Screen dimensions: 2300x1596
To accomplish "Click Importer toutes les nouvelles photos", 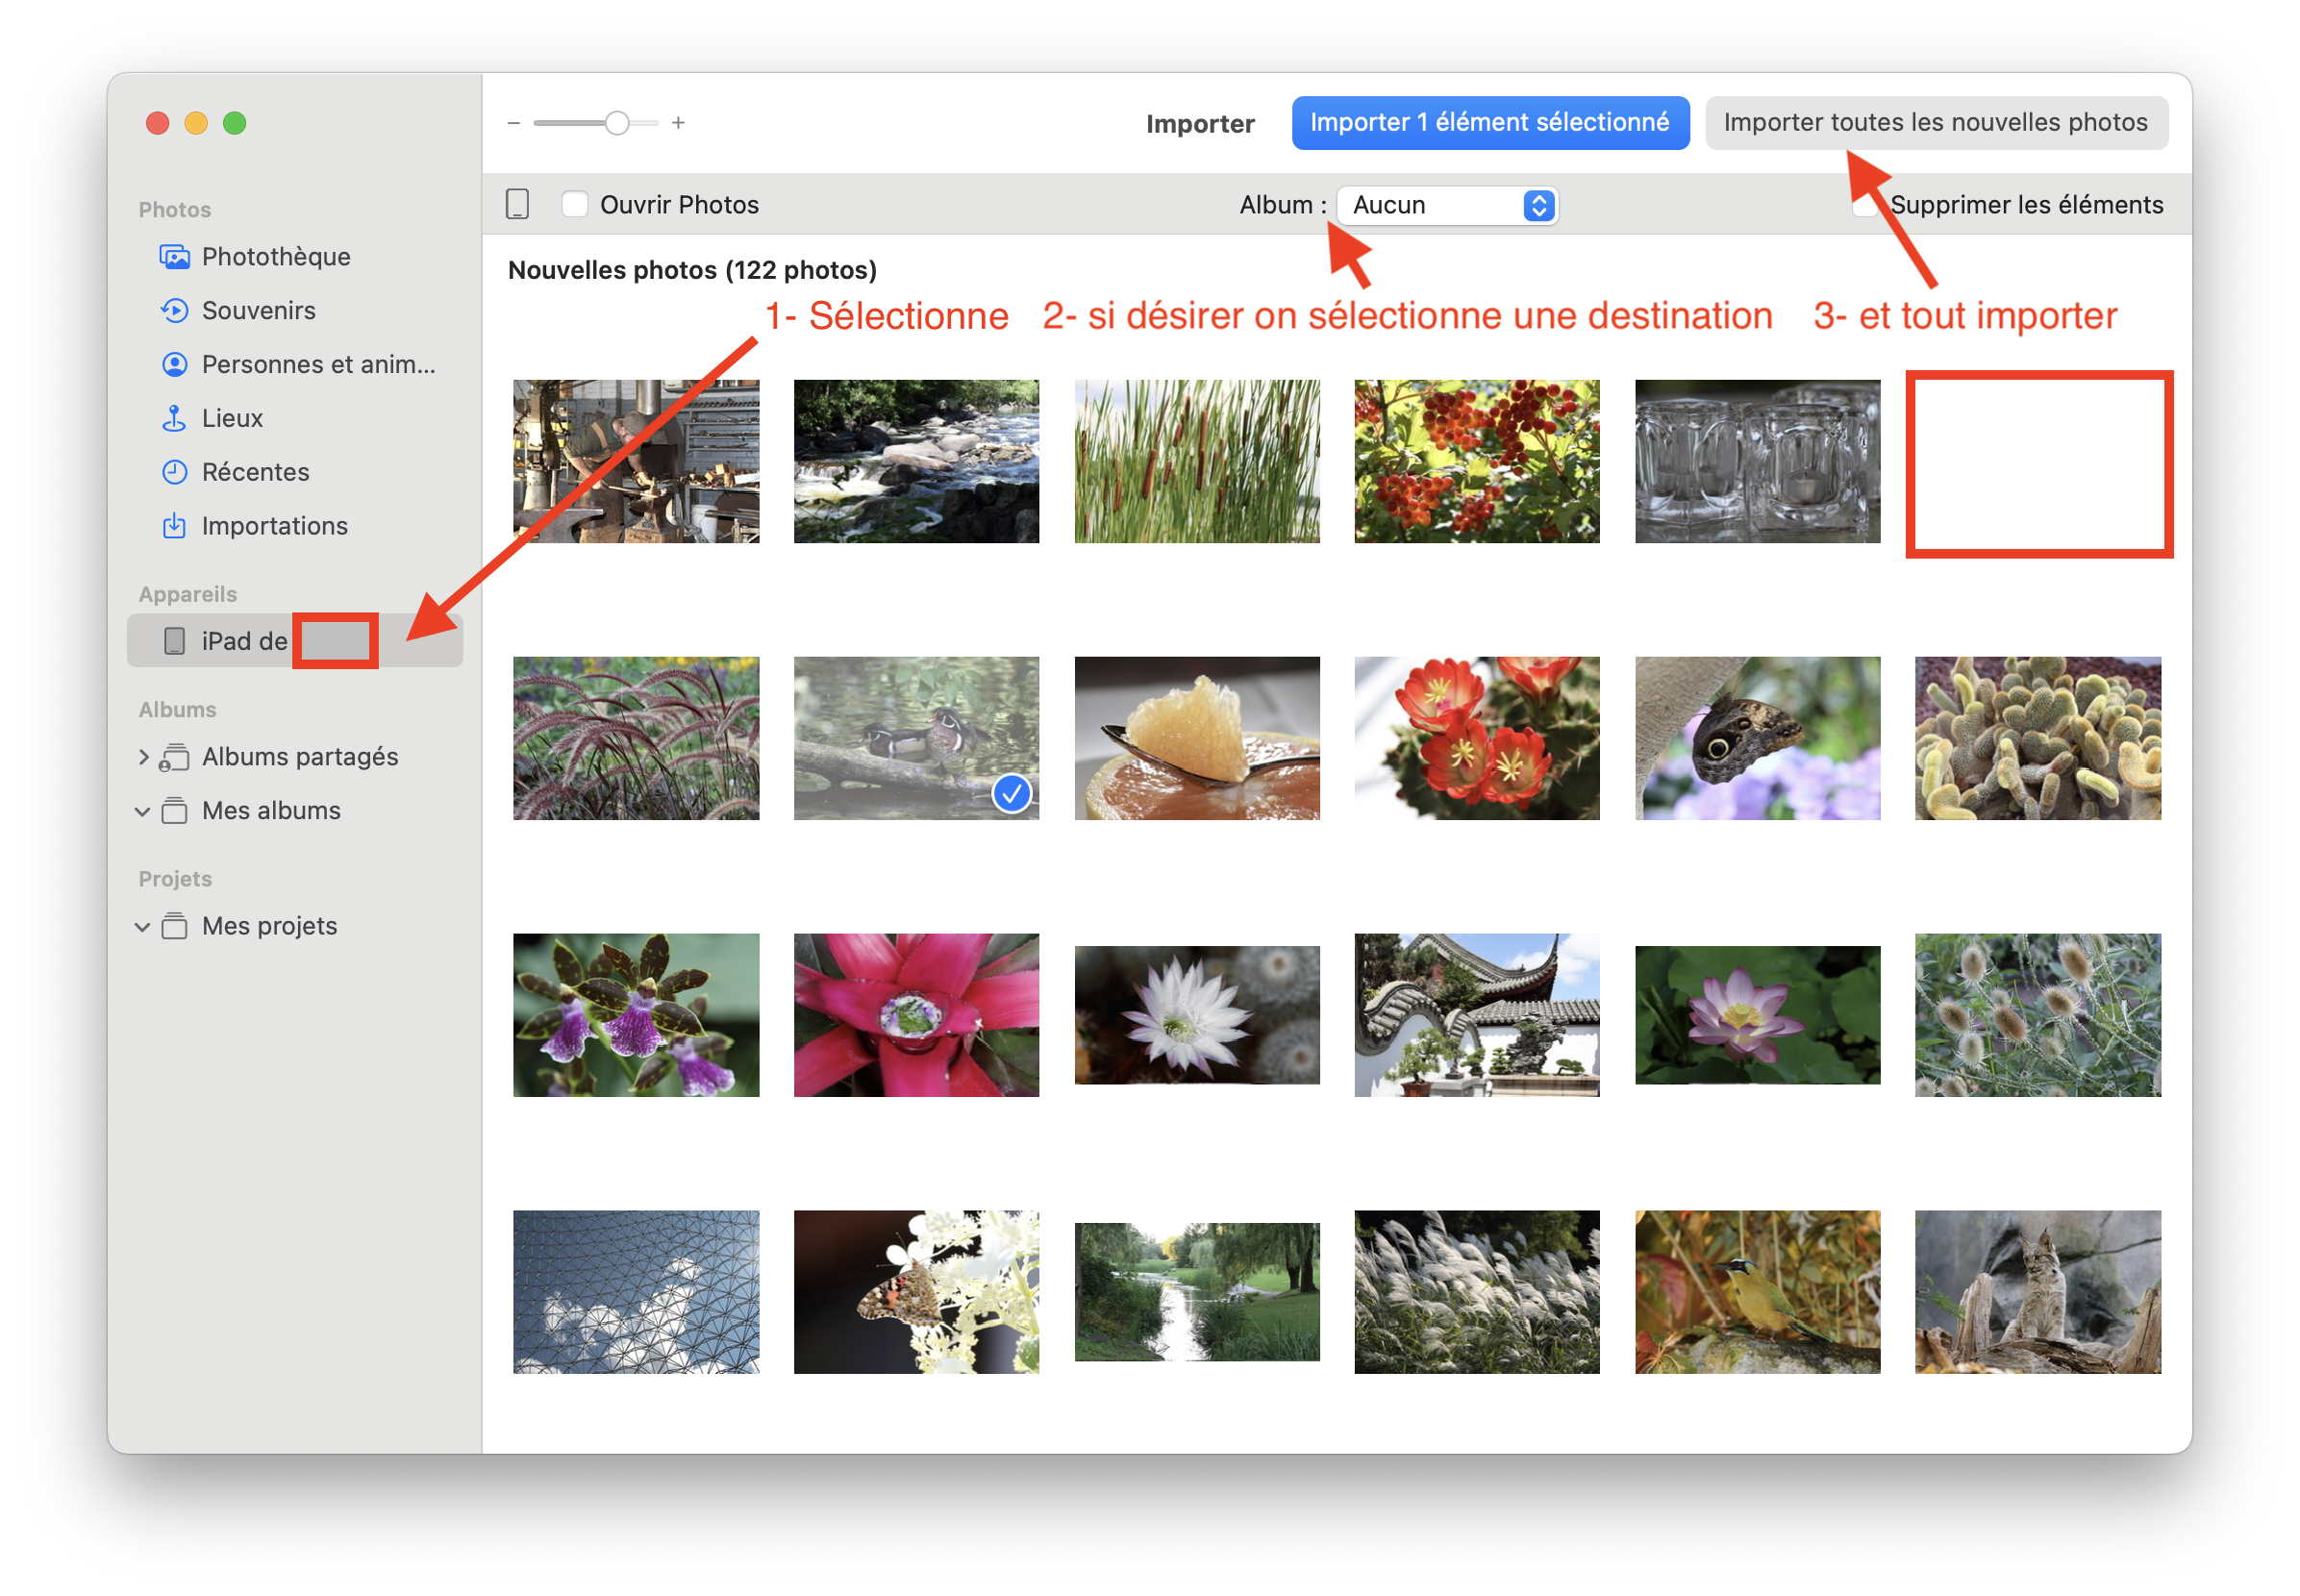I will click(1935, 123).
